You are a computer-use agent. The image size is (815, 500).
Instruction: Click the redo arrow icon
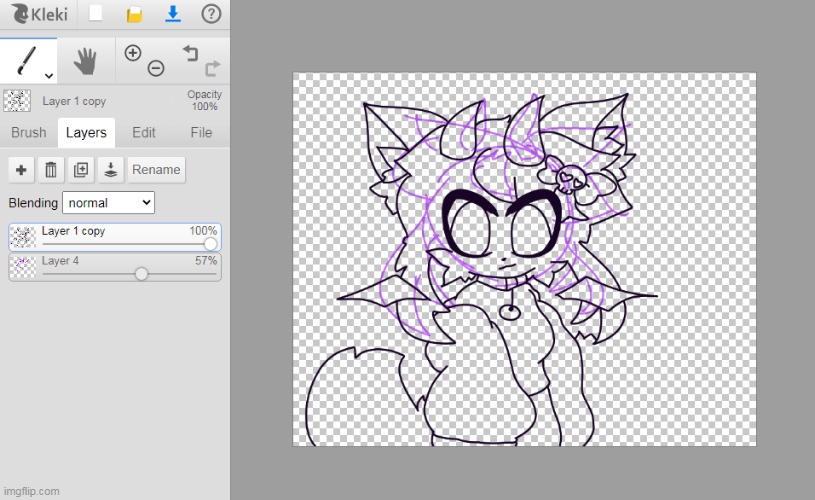pos(212,68)
